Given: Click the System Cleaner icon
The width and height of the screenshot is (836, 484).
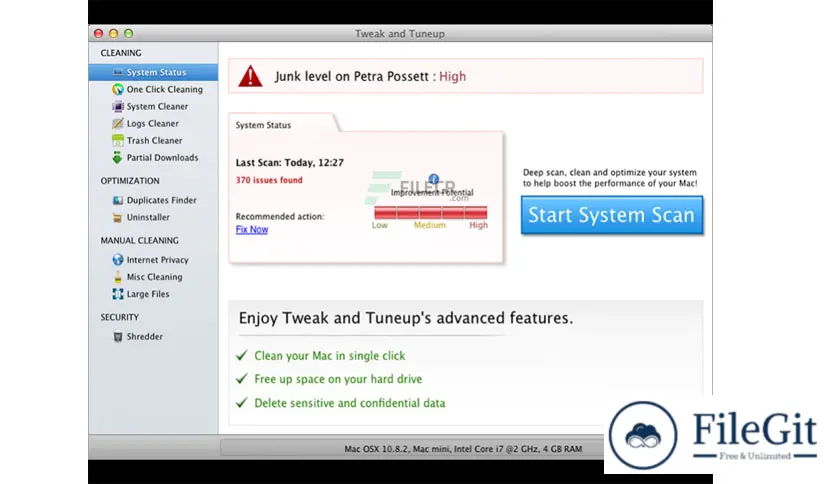Looking at the screenshot, I should [118, 106].
